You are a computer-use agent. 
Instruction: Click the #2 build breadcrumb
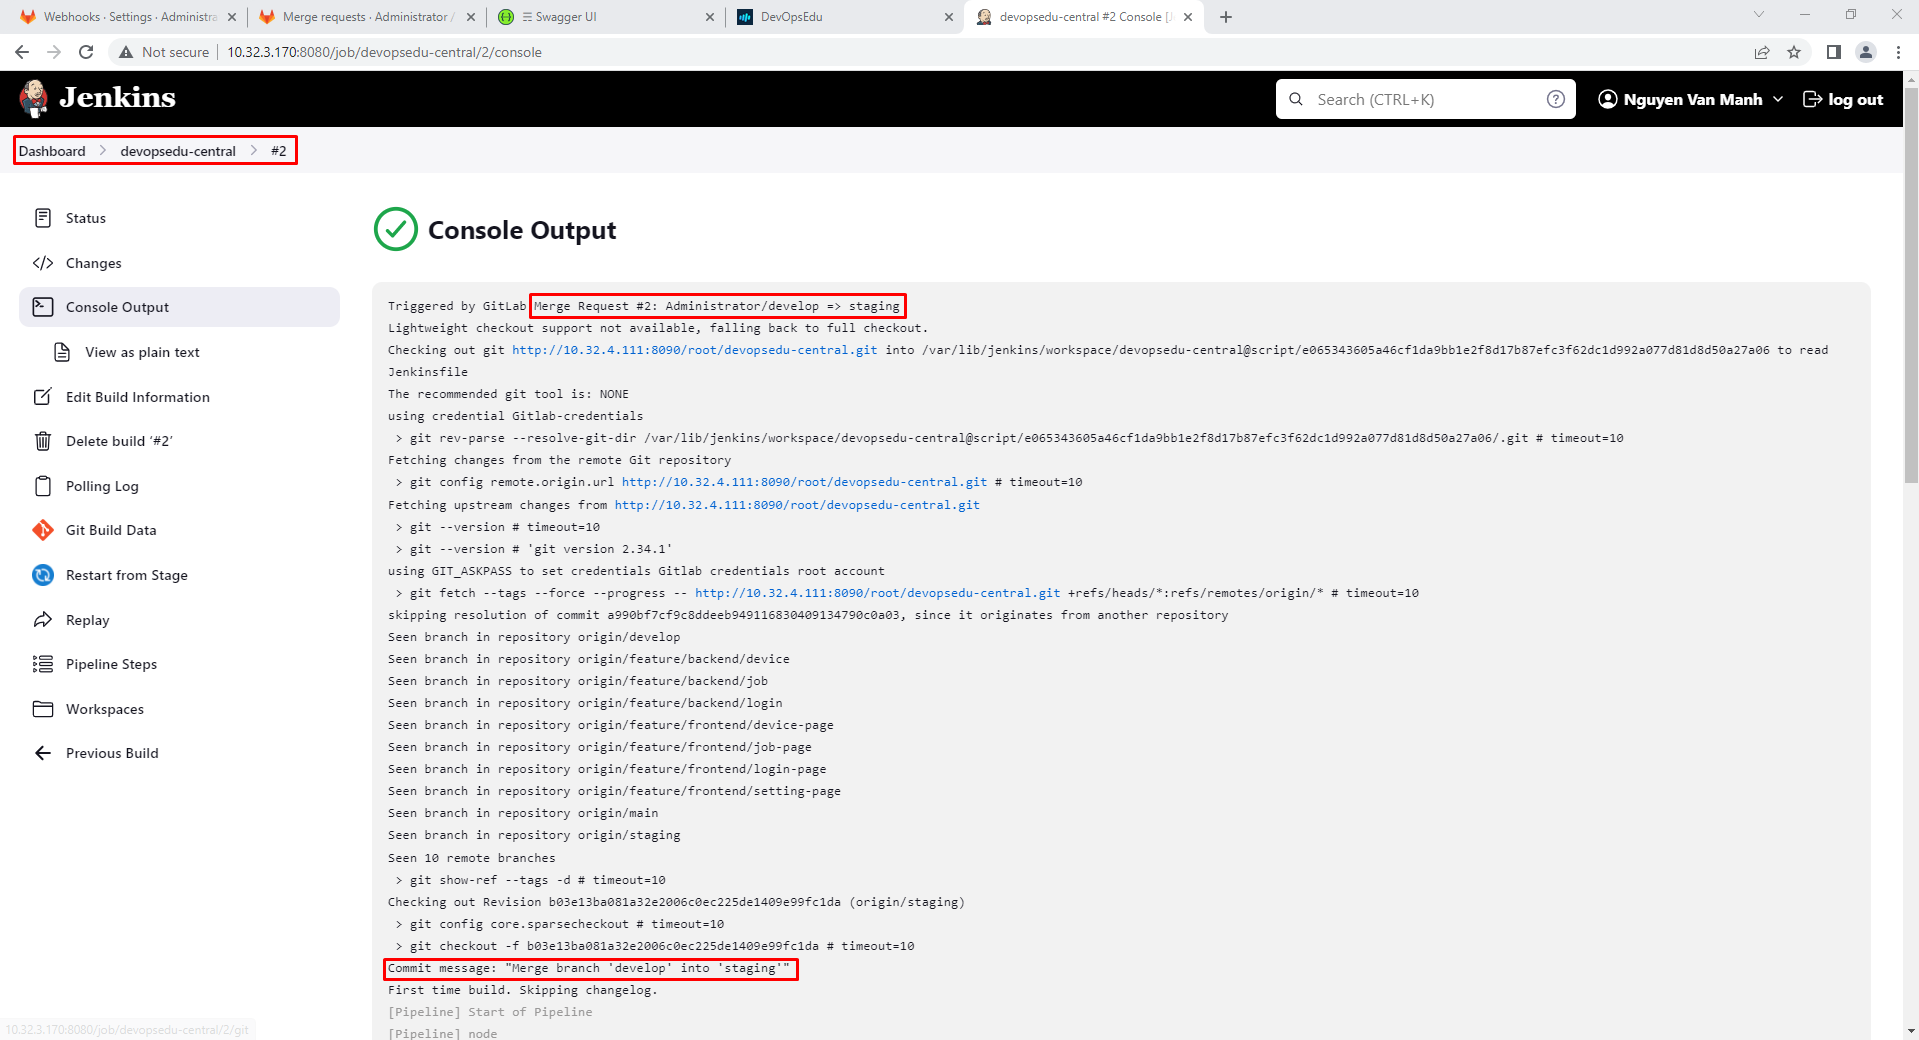pyautogui.click(x=278, y=151)
